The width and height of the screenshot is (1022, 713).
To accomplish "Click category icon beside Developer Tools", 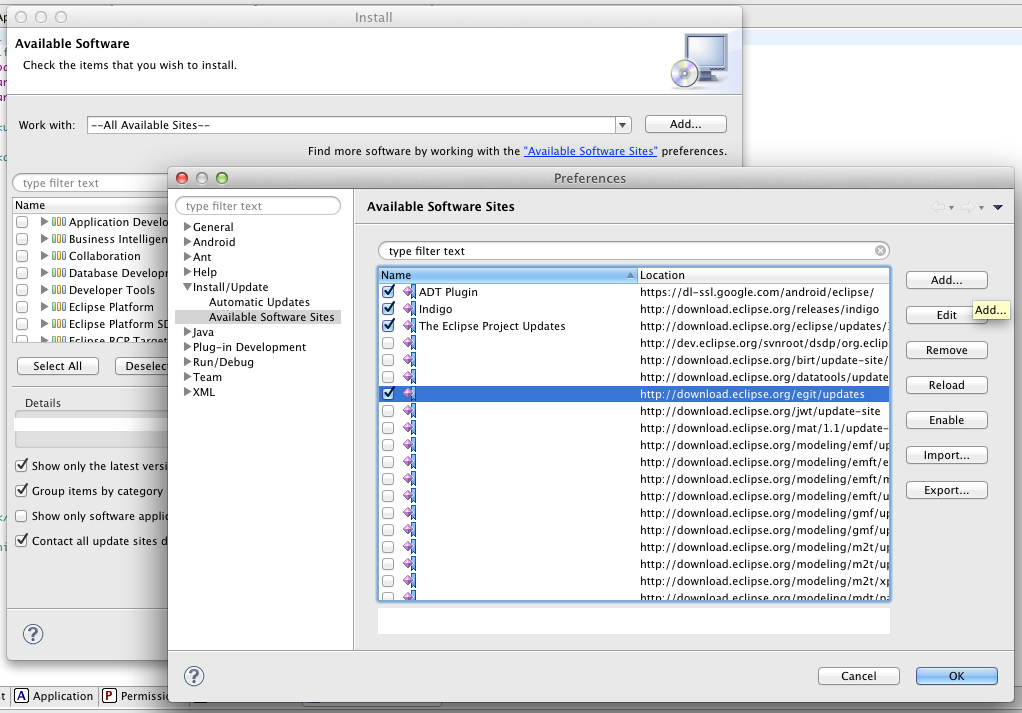I will coord(59,290).
